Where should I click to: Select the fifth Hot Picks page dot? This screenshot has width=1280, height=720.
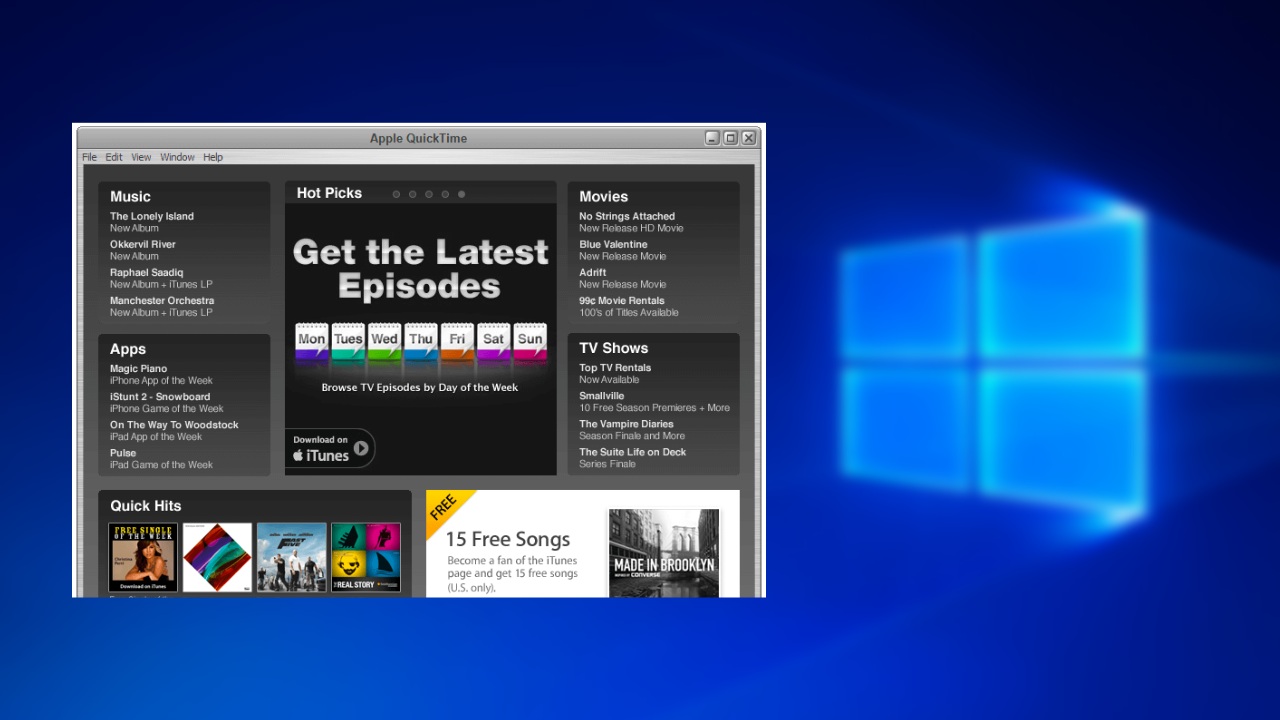tap(461, 194)
